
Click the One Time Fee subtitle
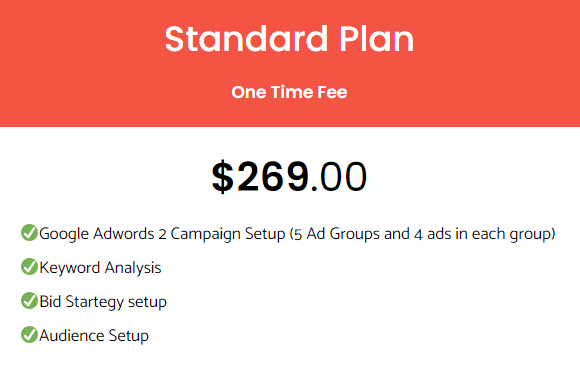(289, 92)
